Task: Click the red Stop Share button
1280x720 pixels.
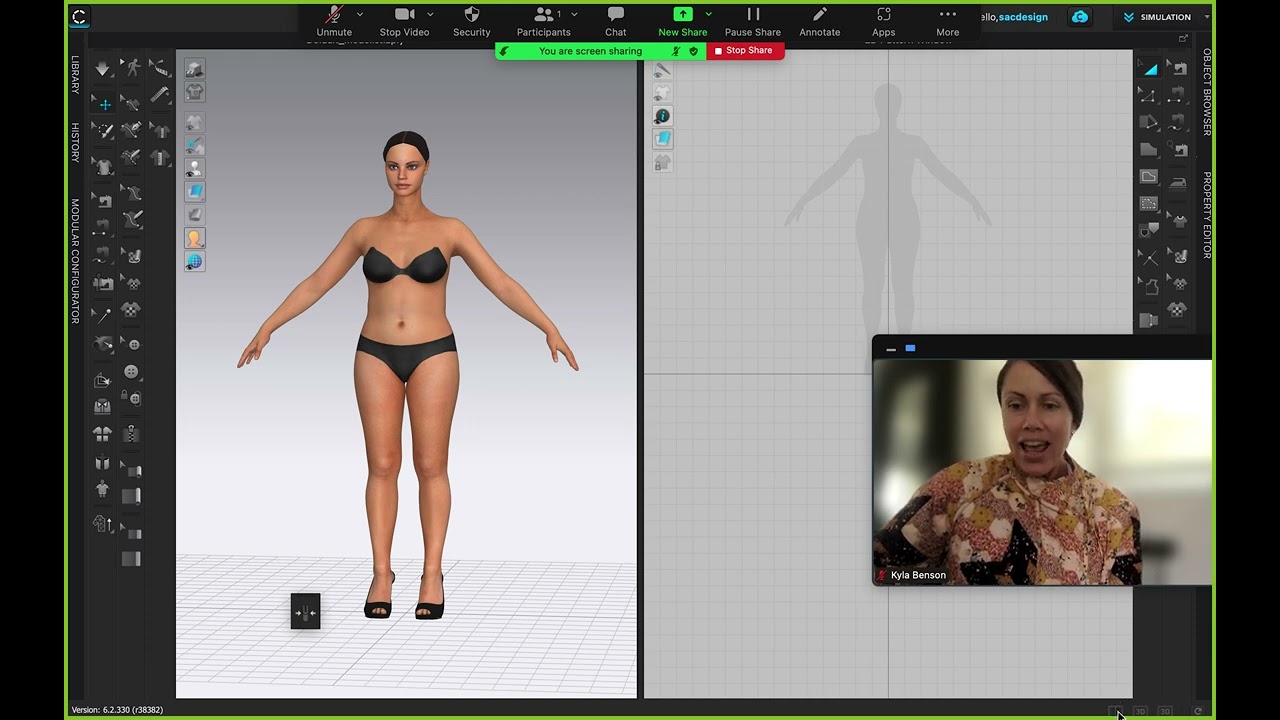Action: click(x=745, y=51)
